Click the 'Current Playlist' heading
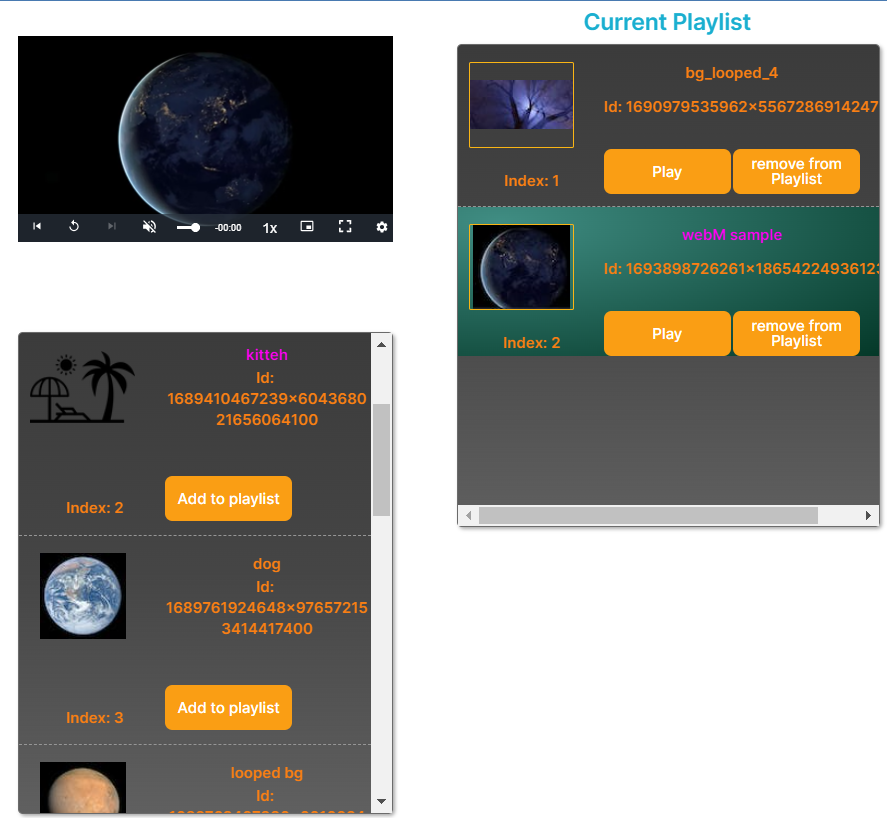This screenshot has height=818, width=887. [667, 22]
